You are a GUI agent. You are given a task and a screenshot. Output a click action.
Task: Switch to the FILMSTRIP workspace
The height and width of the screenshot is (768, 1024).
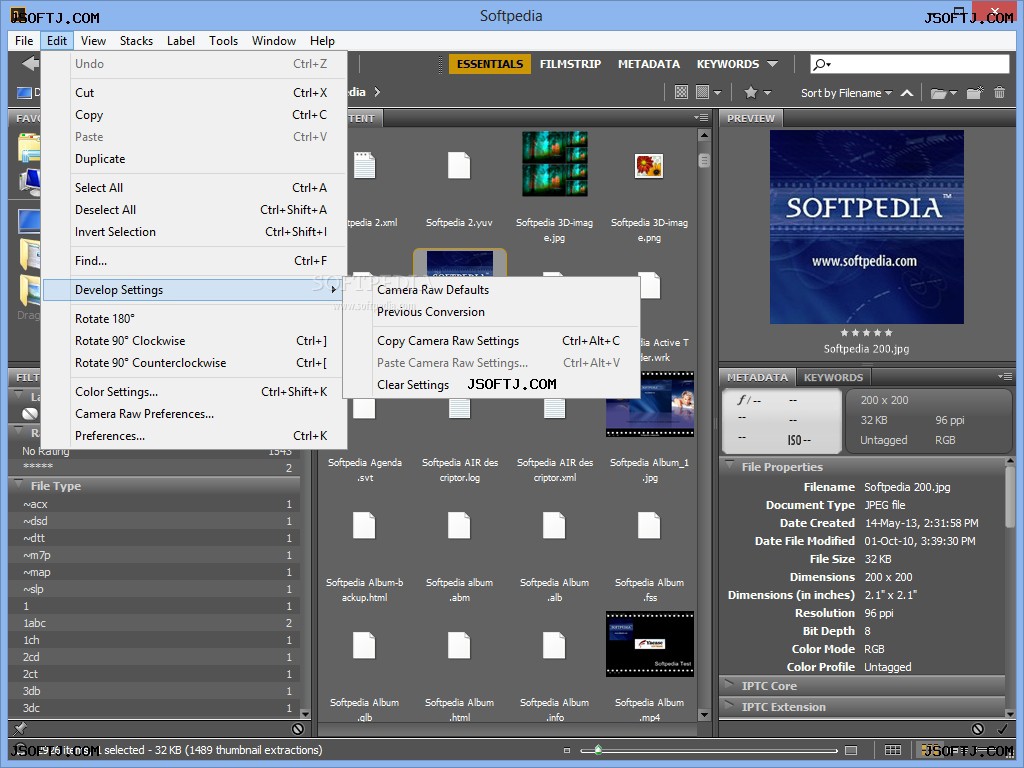[570, 64]
